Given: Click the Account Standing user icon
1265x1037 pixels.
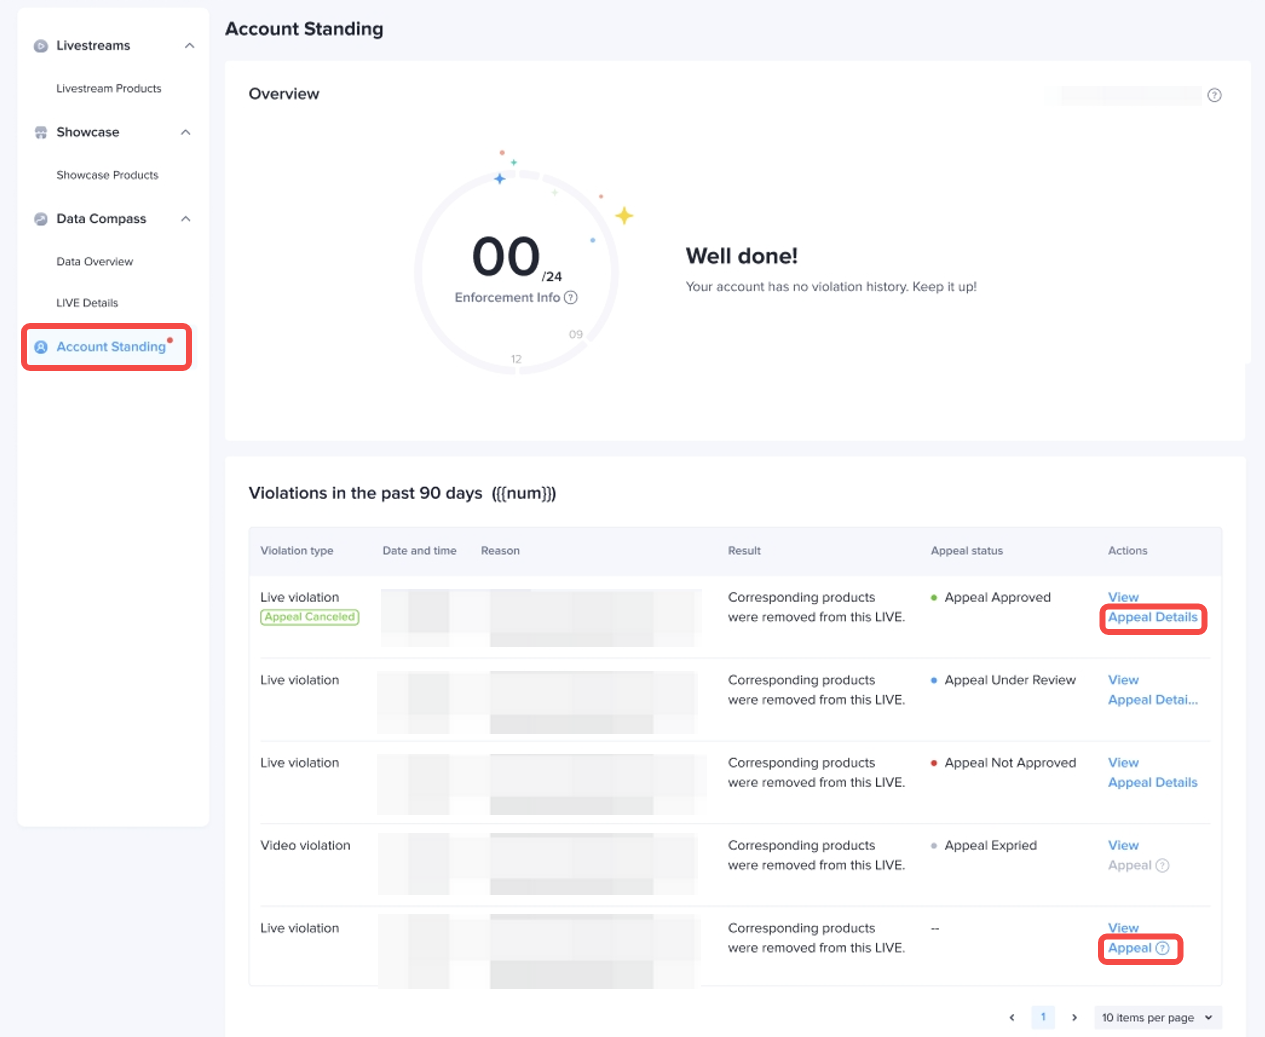Looking at the screenshot, I should pyautogui.click(x=41, y=347).
